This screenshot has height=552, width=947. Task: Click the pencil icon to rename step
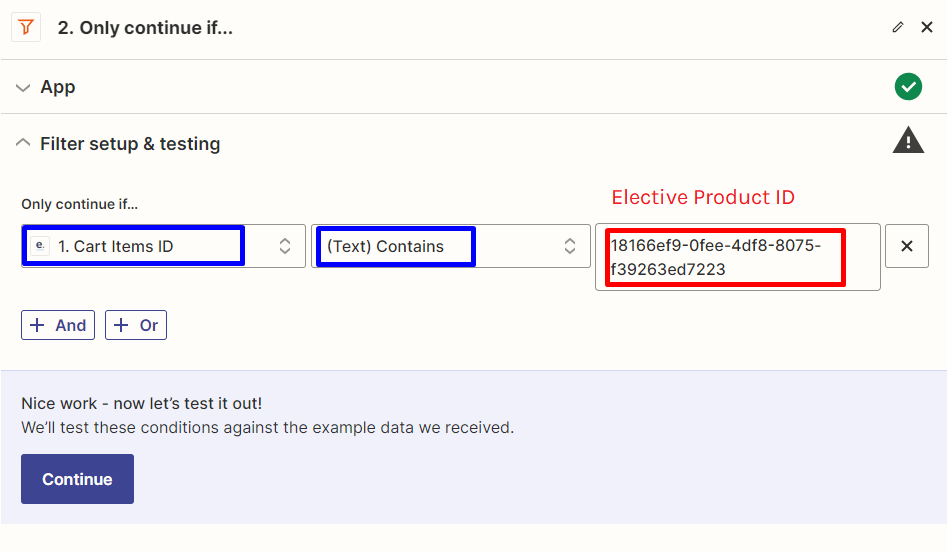[898, 28]
